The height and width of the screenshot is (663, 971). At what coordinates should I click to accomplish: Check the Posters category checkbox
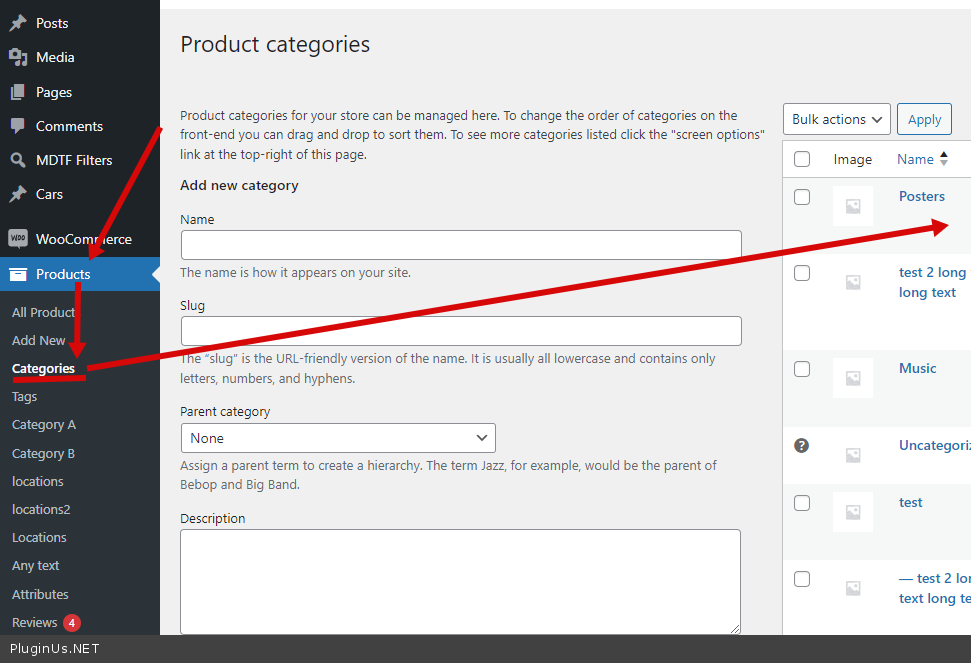coord(802,197)
